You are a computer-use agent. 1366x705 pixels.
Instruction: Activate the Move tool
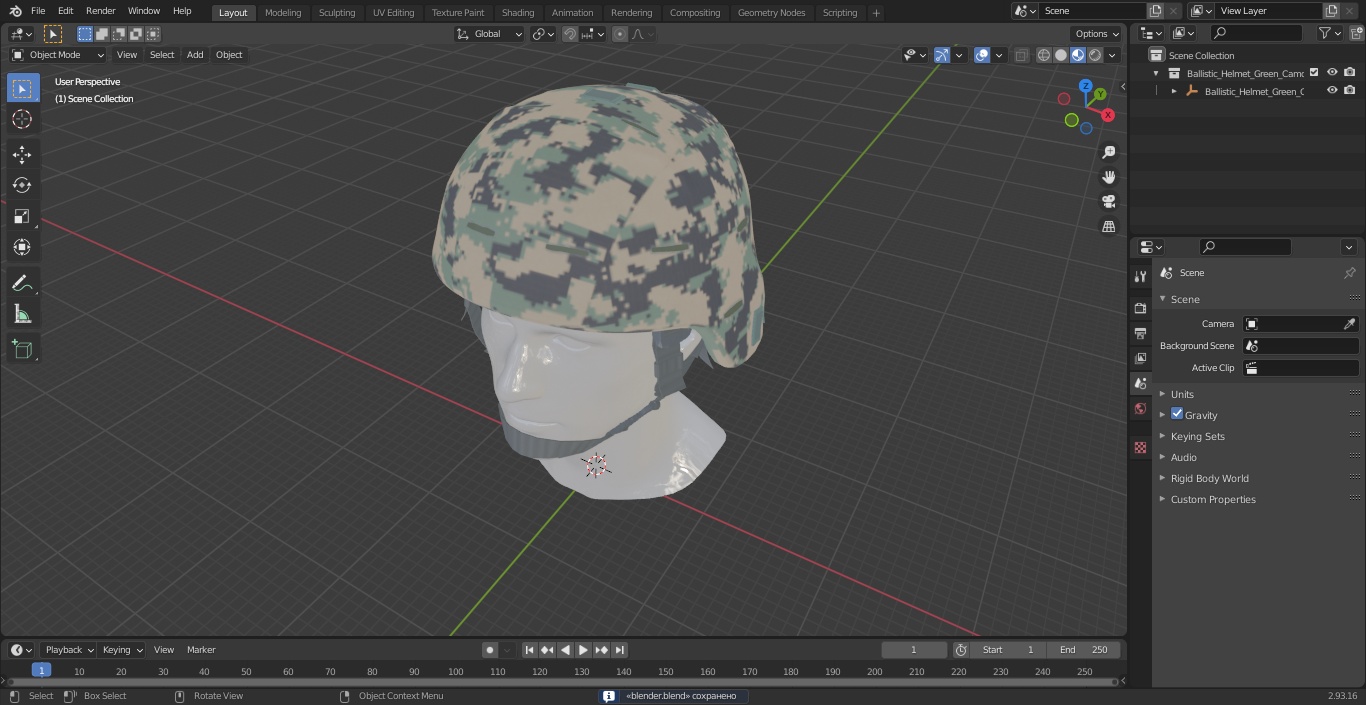coord(22,154)
